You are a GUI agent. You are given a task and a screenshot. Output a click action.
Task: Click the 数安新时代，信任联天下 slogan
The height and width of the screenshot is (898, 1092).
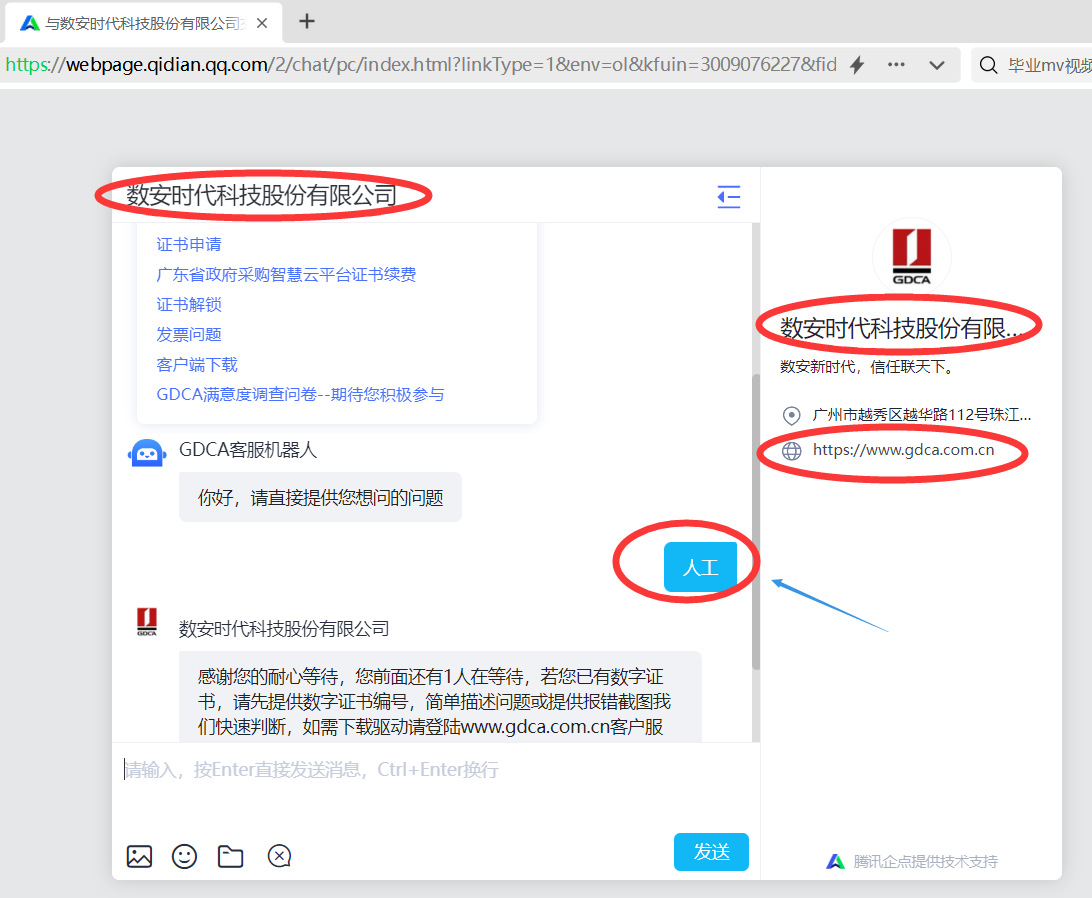[867, 366]
